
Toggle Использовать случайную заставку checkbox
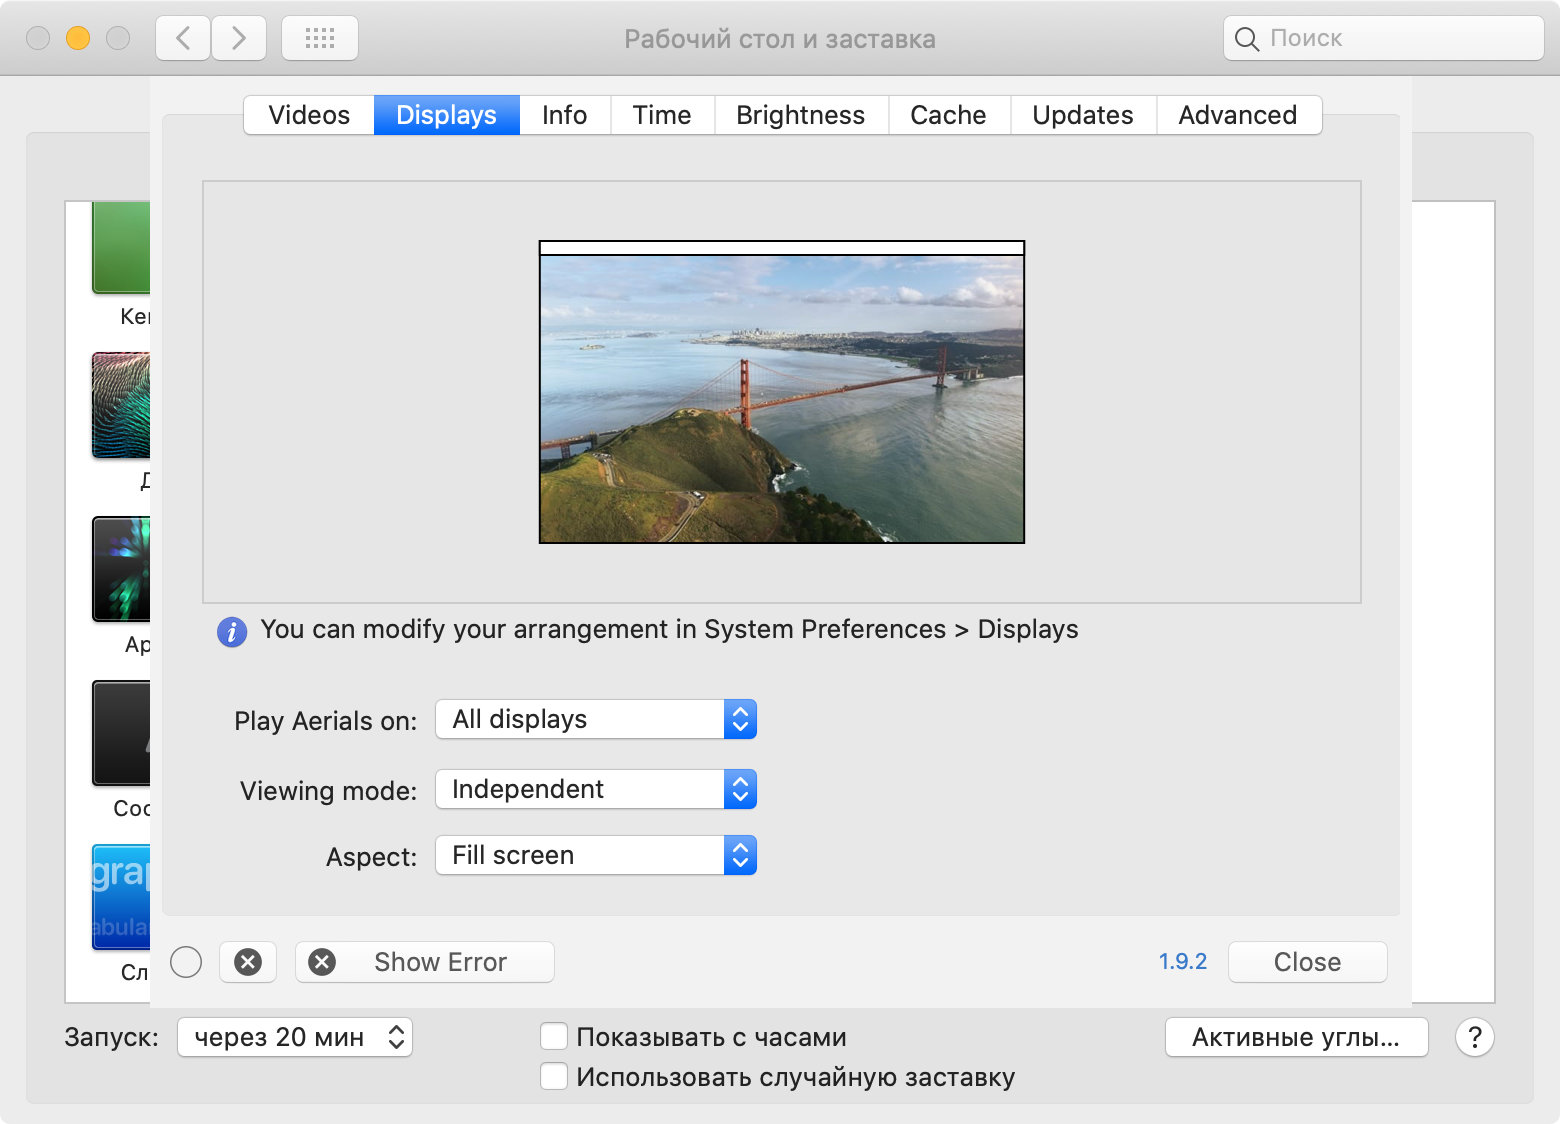(x=554, y=1076)
